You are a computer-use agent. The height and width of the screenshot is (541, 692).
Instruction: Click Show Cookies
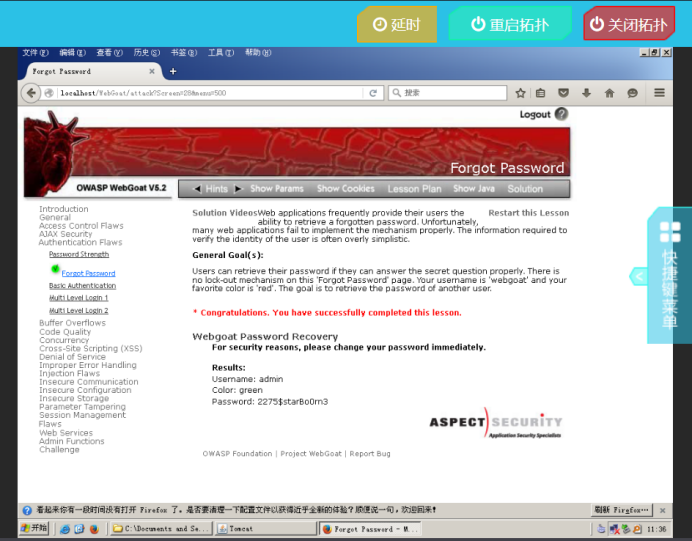pyautogui.click(x=346, y=189)
